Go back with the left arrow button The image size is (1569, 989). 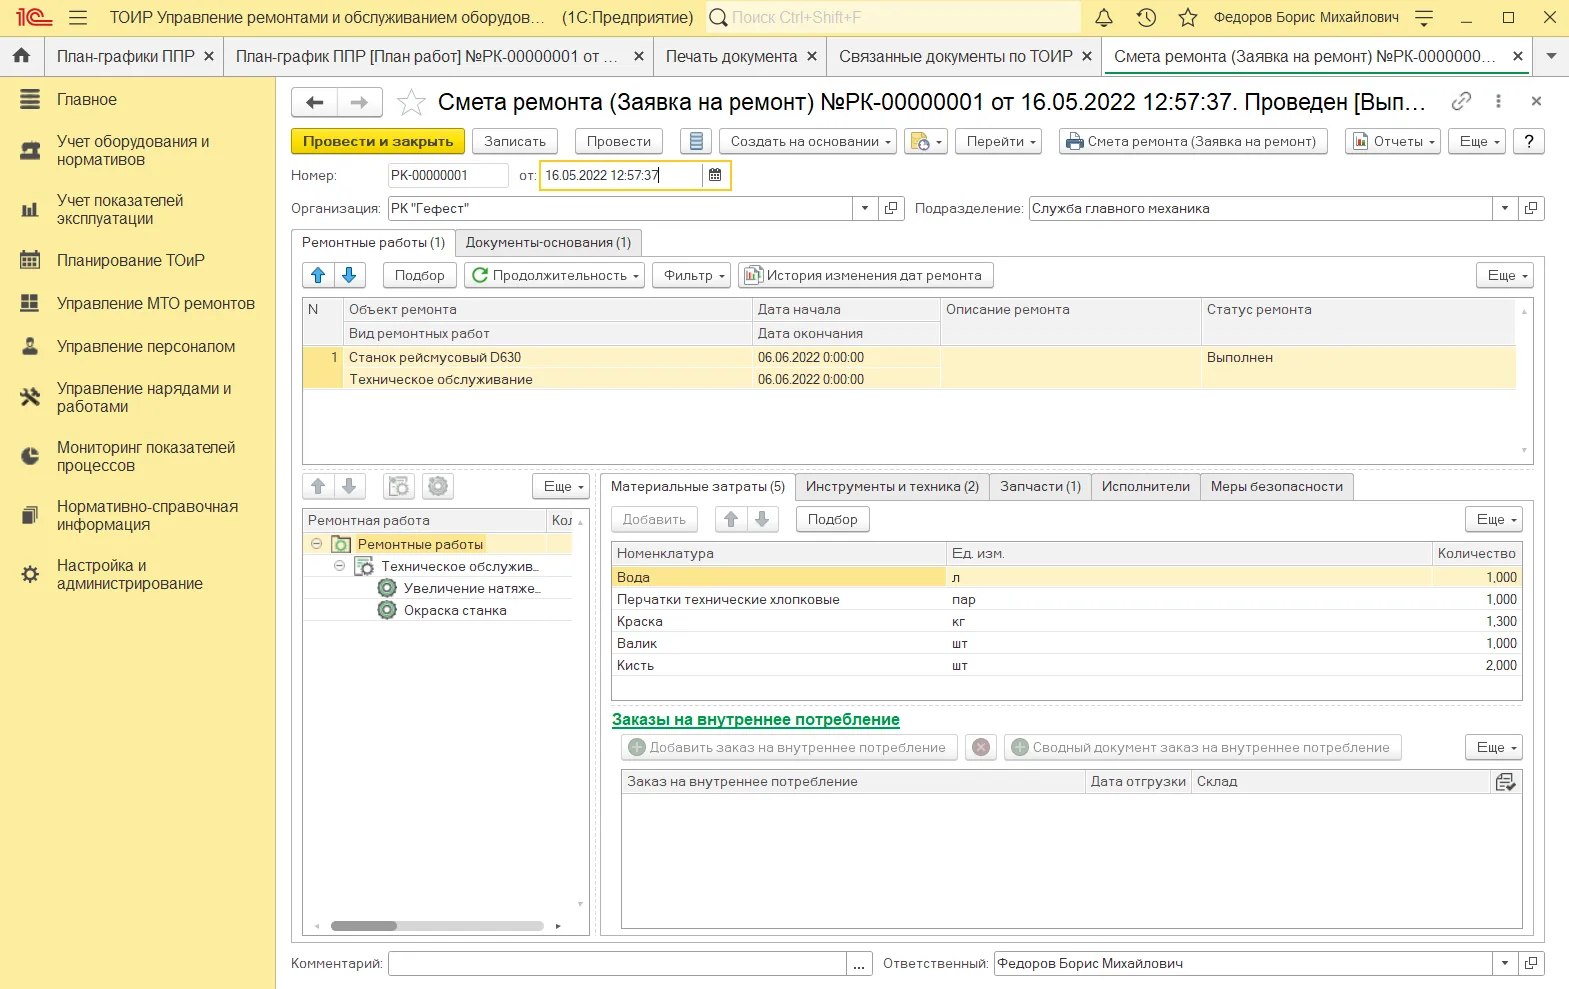click(x=315, y=102)
